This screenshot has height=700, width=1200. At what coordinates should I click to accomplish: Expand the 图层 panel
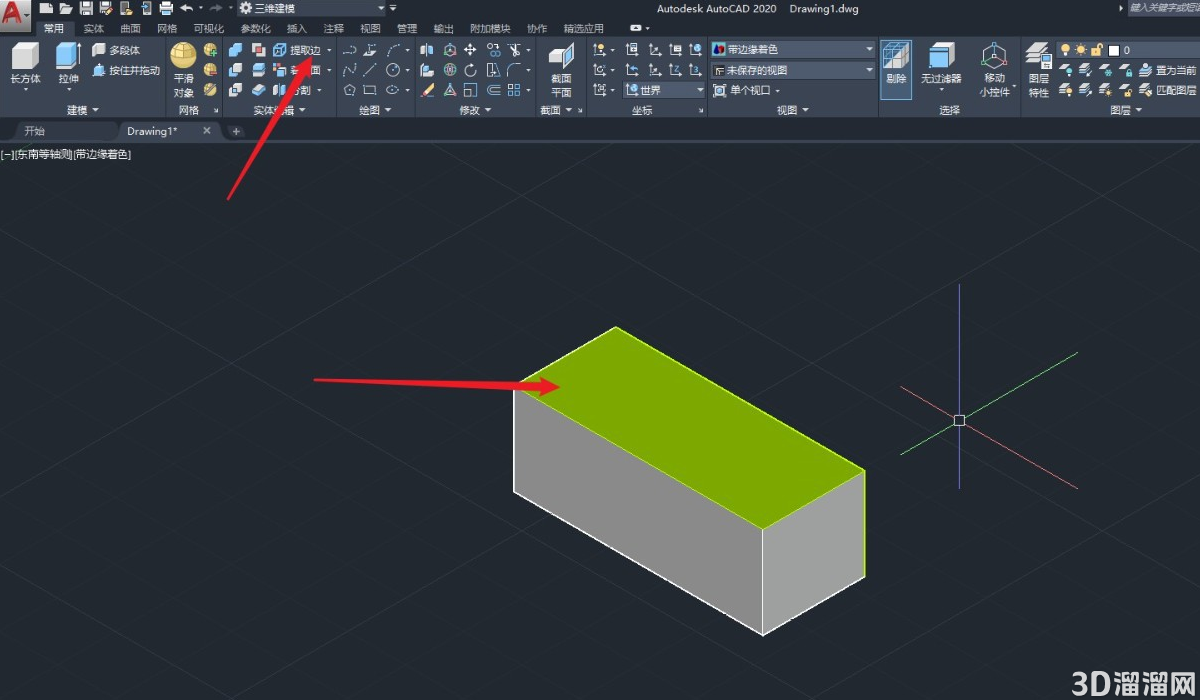pyautogui.click(x=1125, y=110)
